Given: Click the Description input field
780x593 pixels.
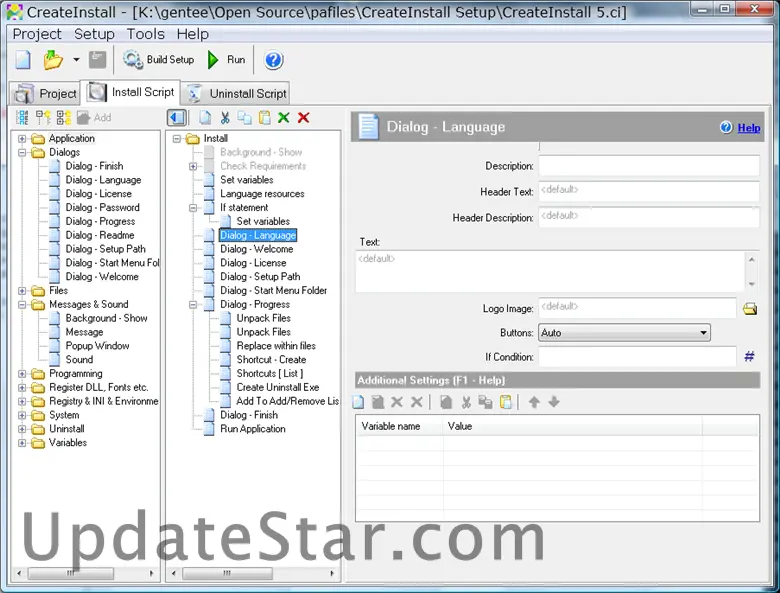Looking at the screenshot, I should [x=649, y=166].
